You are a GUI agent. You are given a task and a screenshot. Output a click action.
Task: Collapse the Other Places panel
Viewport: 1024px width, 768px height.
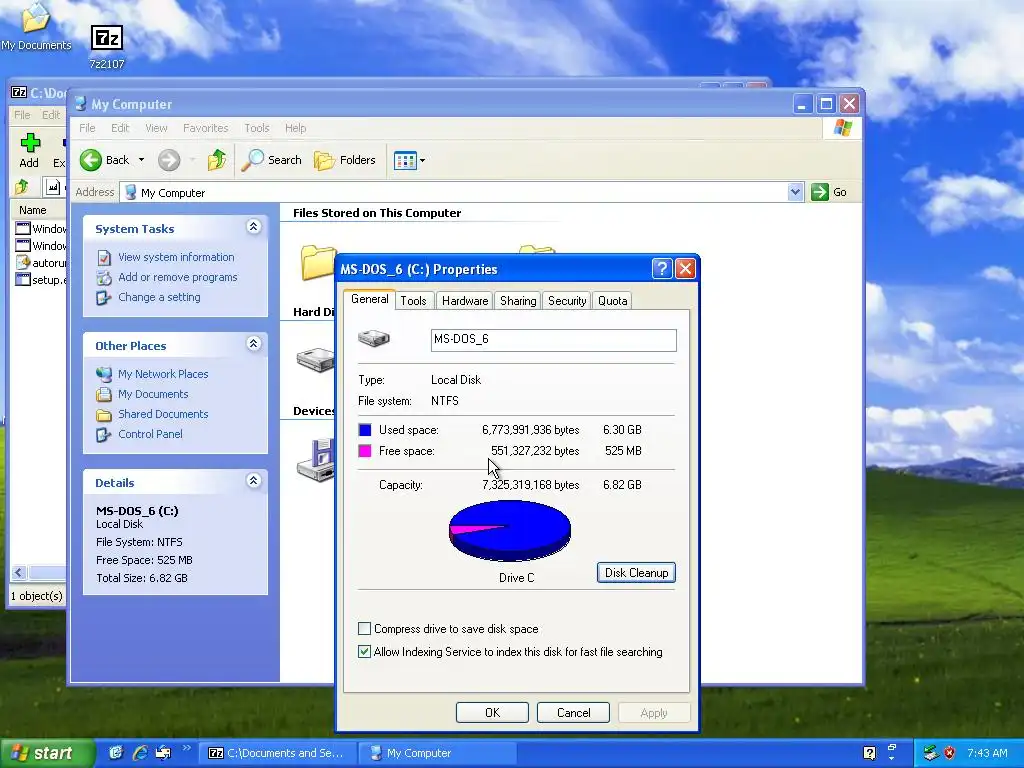[254, 344]
